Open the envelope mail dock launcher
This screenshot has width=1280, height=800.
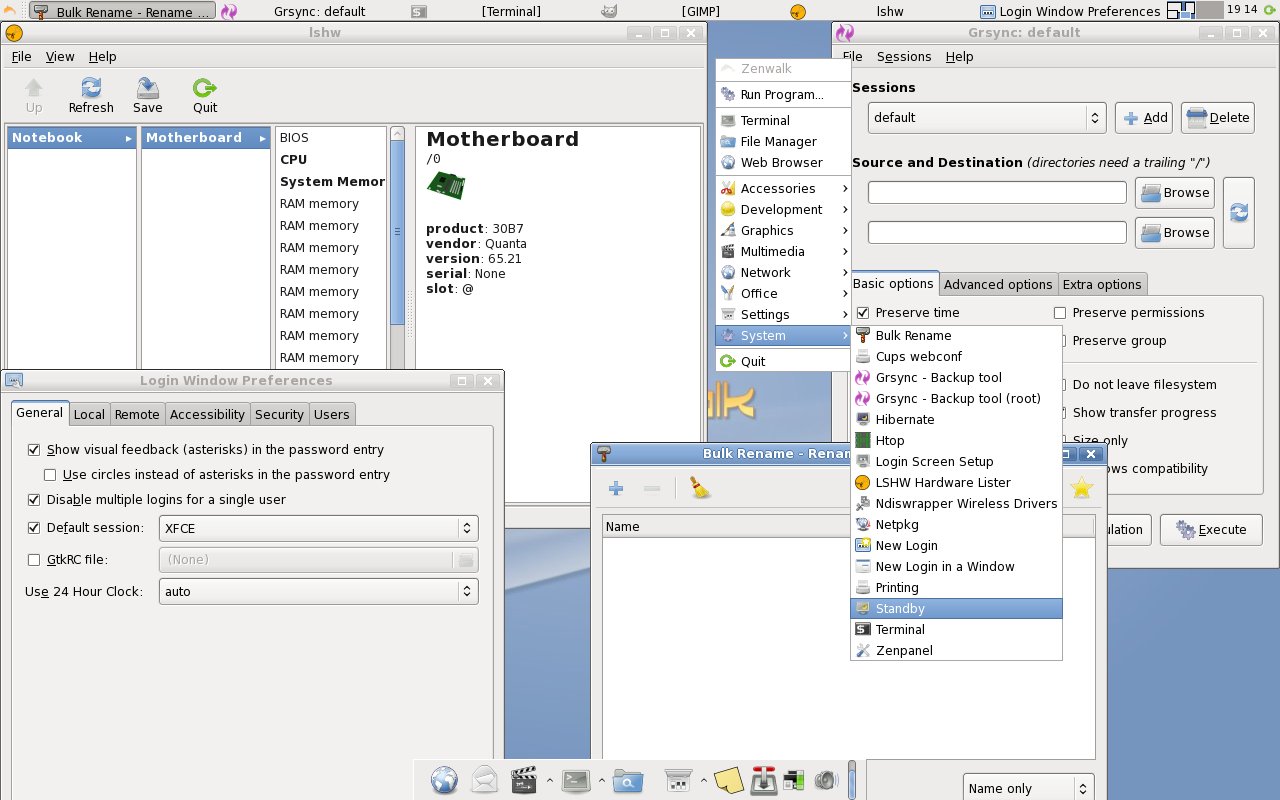tap(485, 780)
